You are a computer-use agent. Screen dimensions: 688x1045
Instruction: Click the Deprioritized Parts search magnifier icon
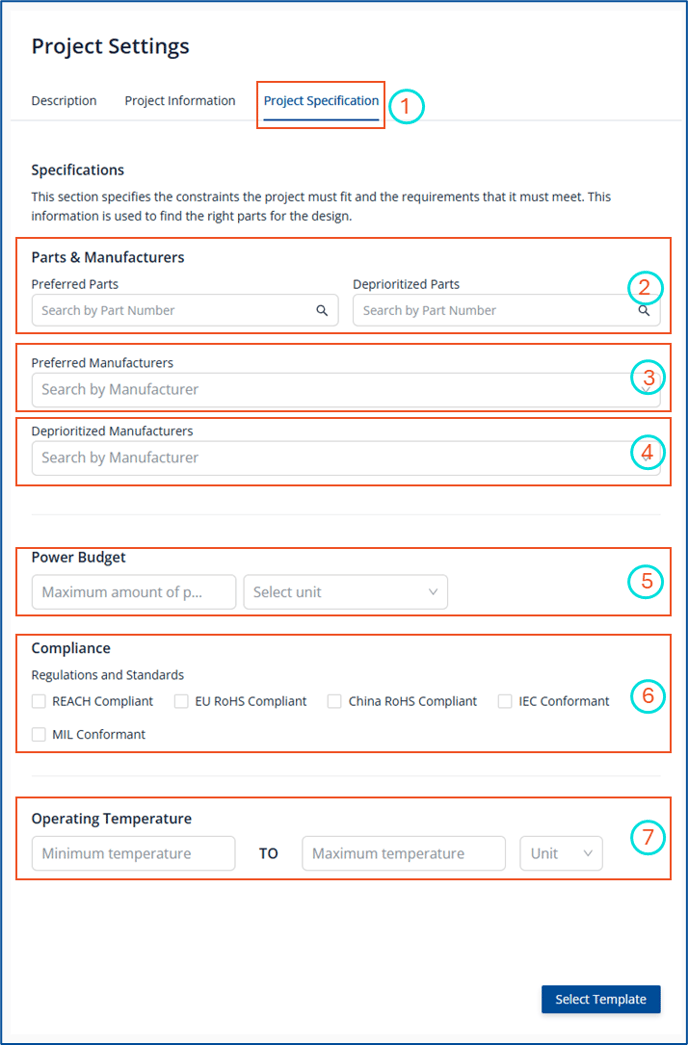click(x=644, y=311)
